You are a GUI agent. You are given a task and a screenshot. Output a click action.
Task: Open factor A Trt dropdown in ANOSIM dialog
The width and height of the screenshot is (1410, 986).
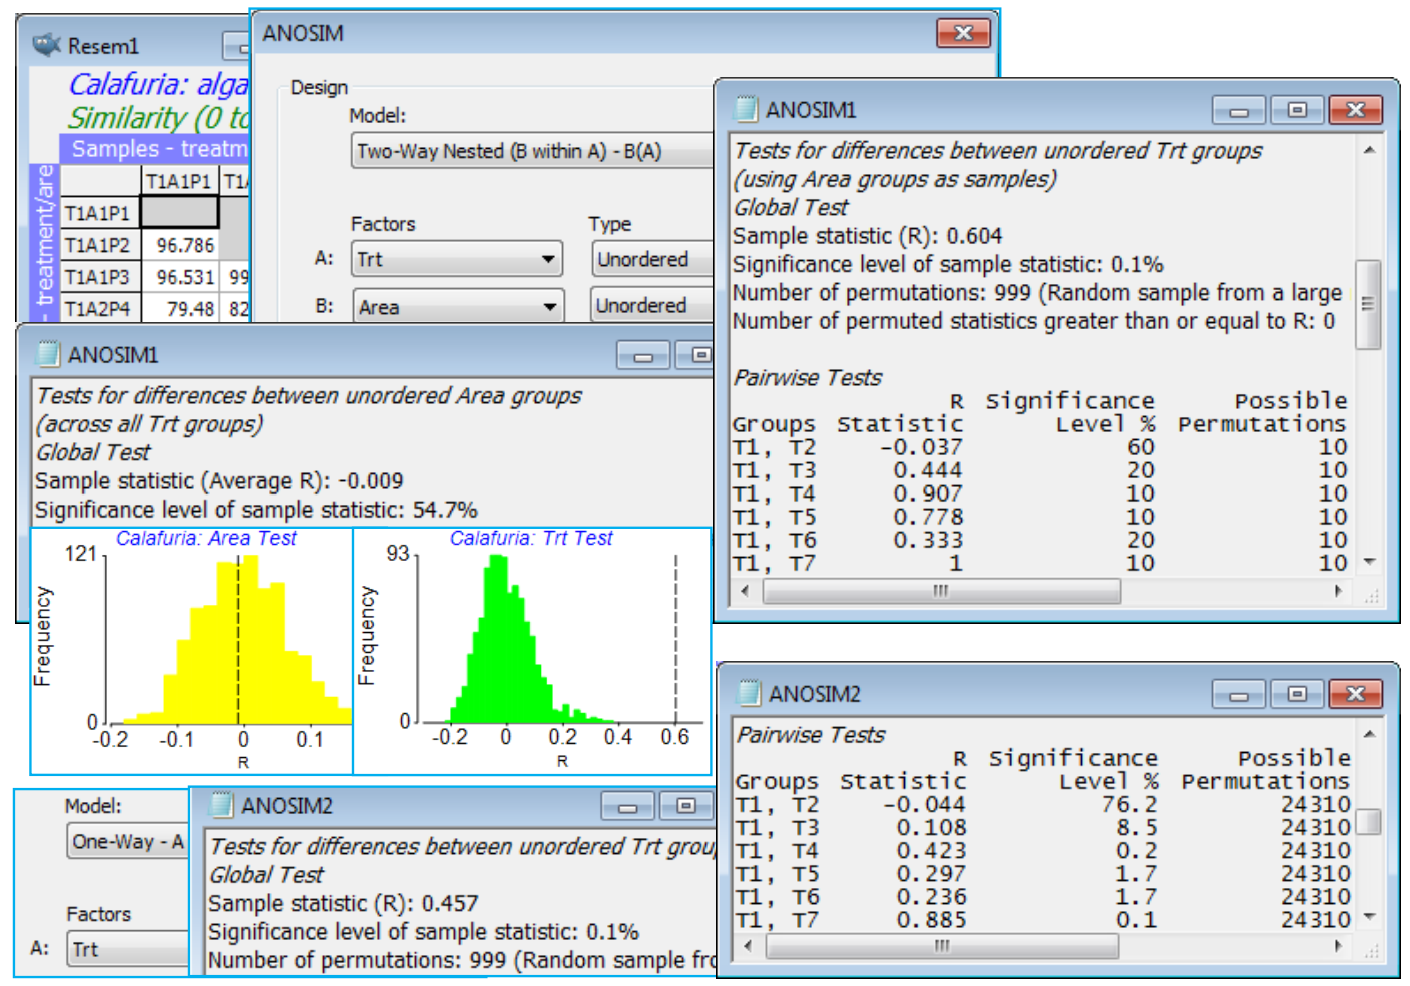(457, 259)
